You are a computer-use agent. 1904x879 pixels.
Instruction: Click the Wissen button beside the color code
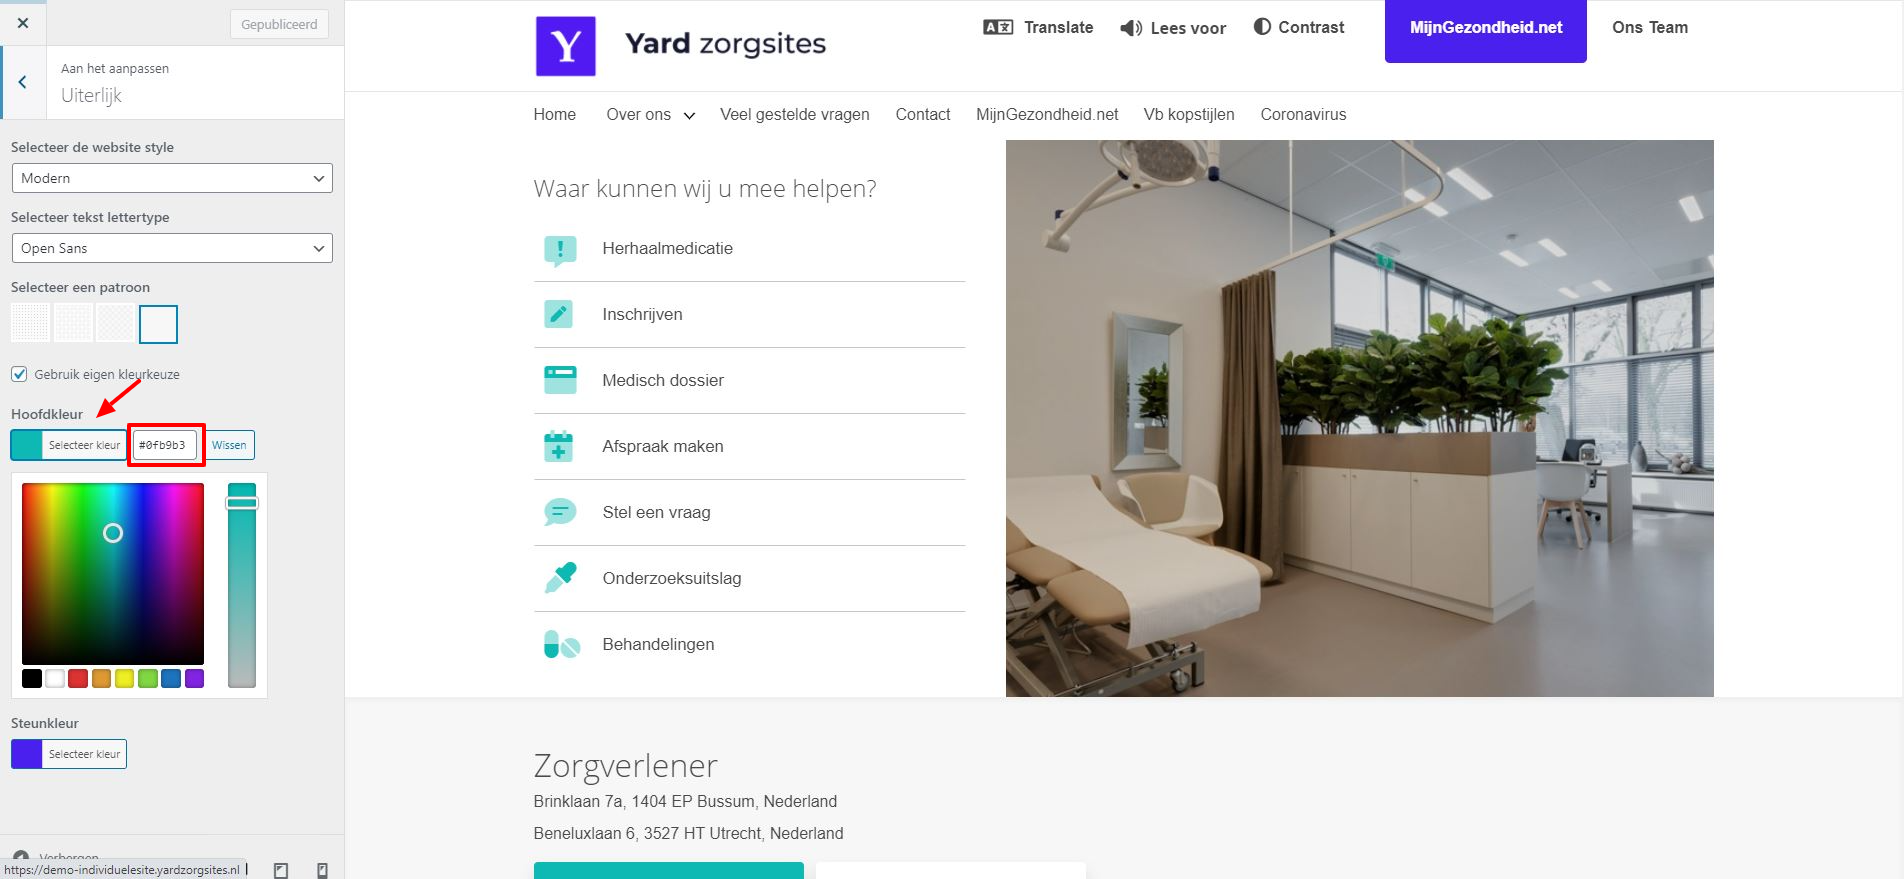229,445
